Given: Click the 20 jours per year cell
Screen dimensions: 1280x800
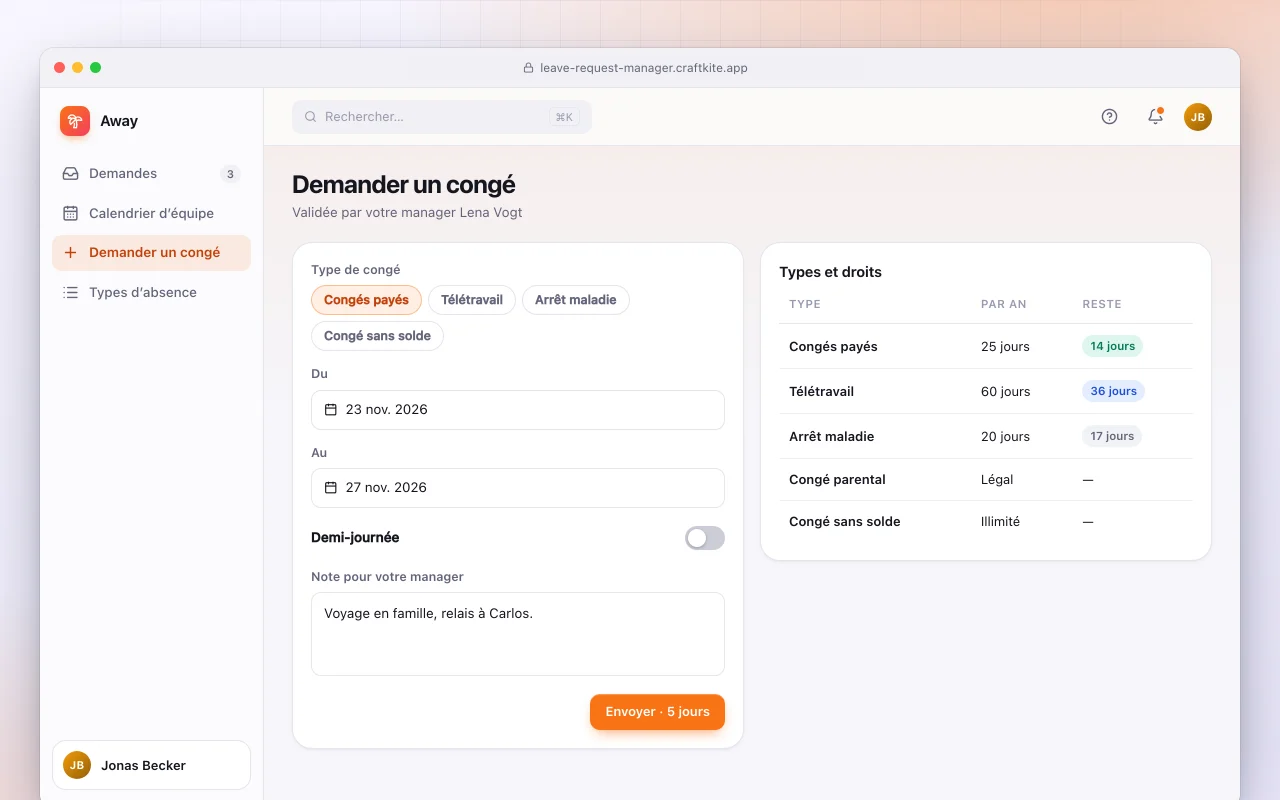Looking at the screenshot, I should [x=1005, y=437].
